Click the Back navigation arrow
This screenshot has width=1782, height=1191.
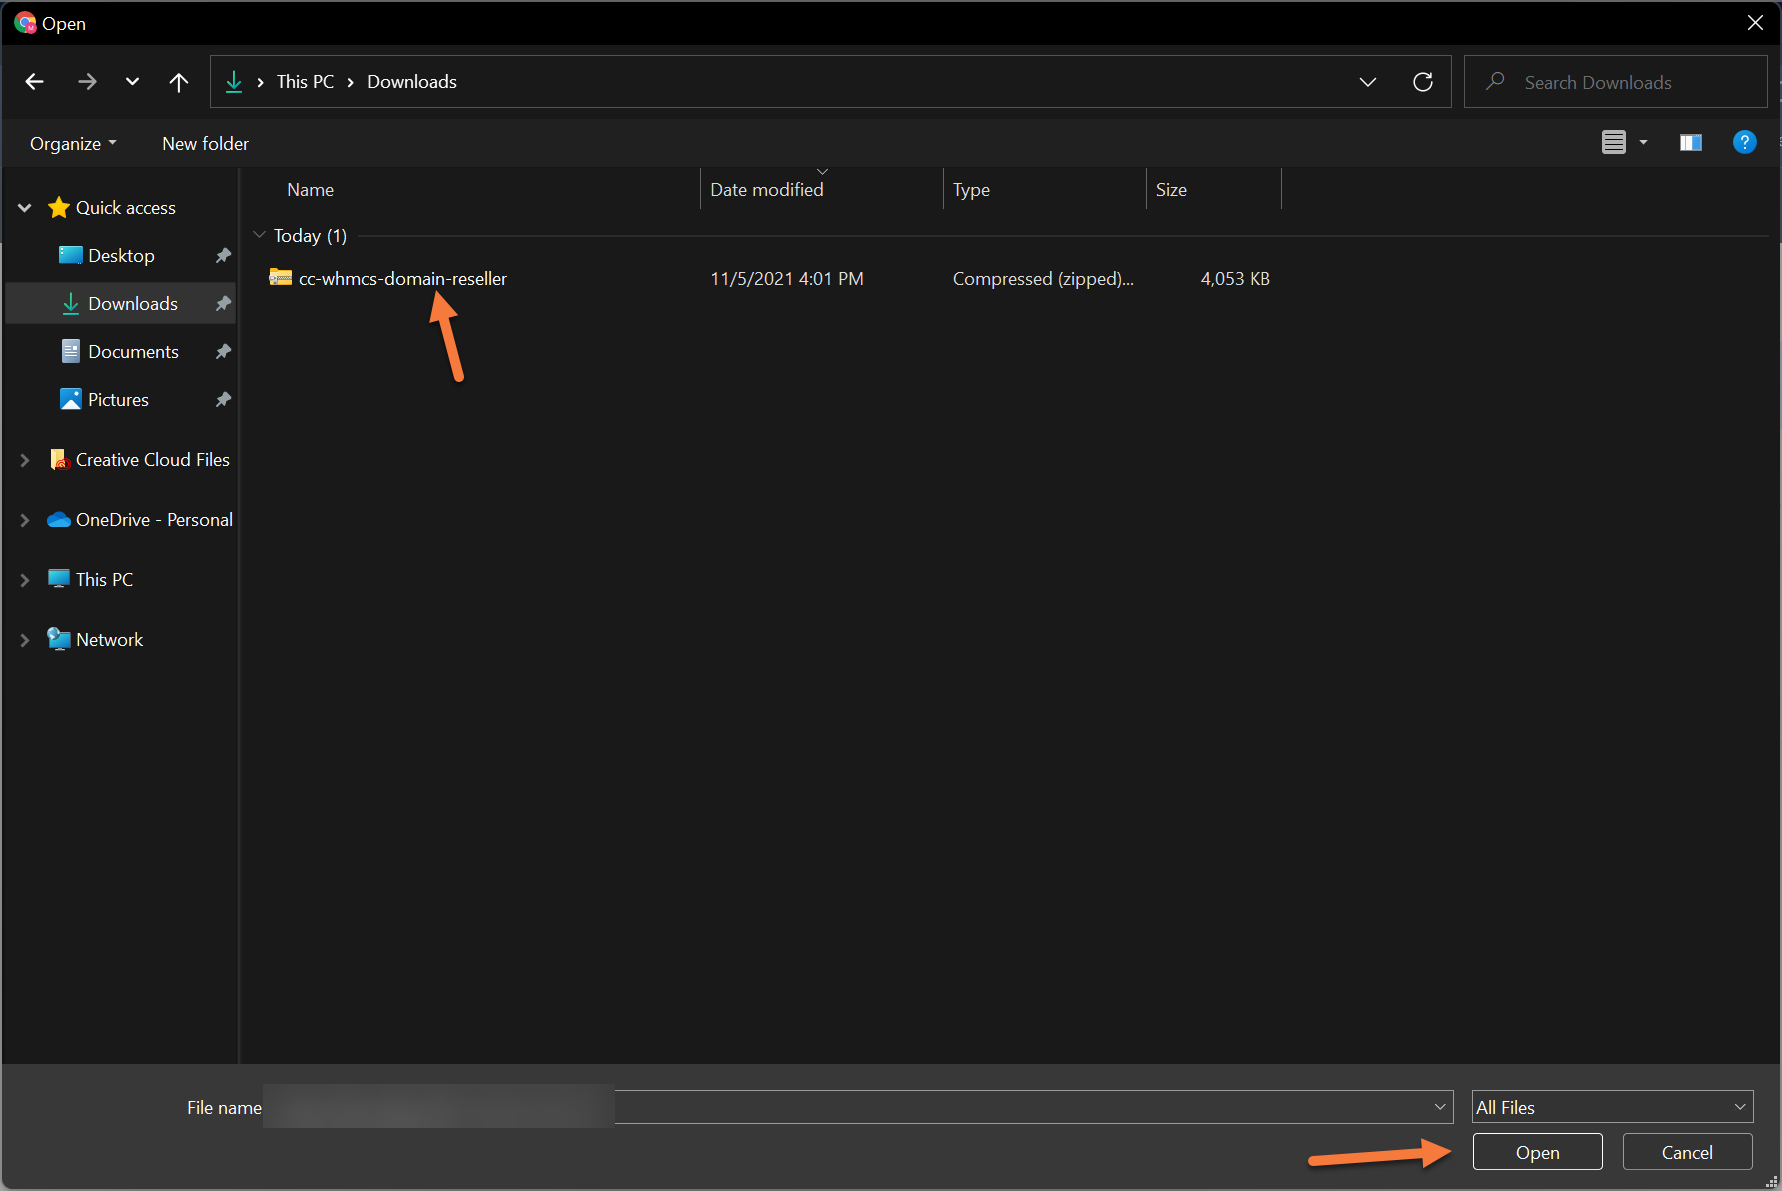click(x=35, y=82)
